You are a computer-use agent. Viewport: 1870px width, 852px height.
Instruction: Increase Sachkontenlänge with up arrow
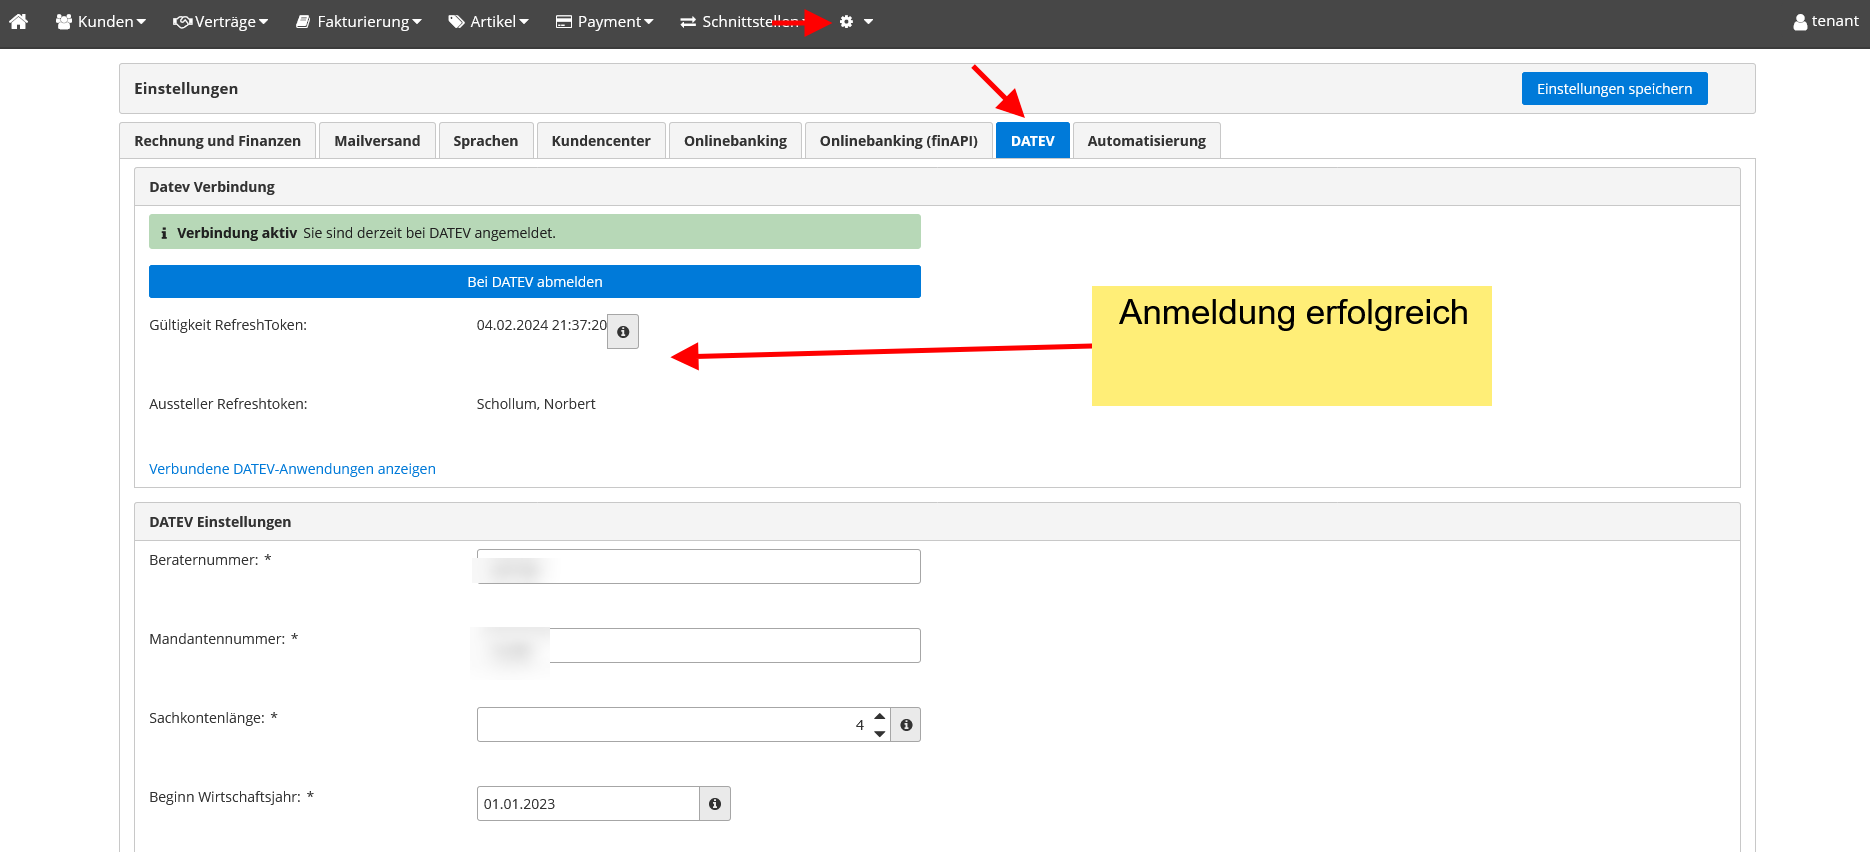tap(880, 717)
